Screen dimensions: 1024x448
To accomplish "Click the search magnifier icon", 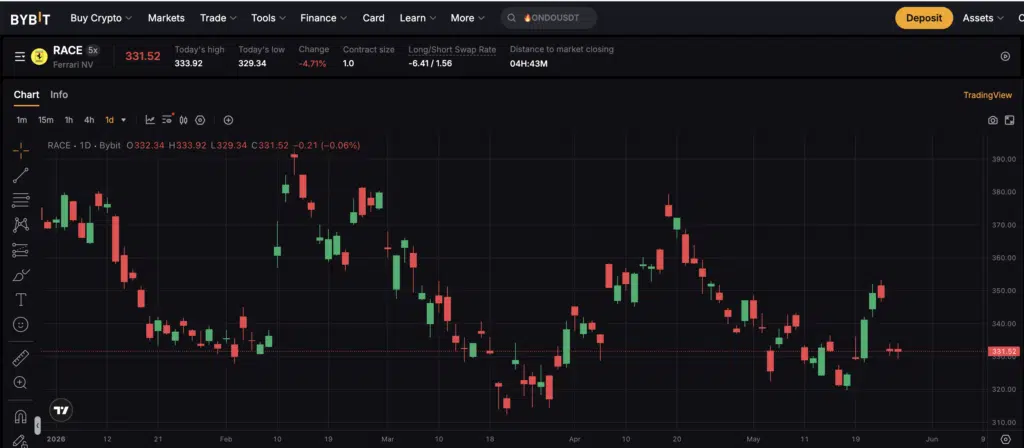I will tap(512, 18).
